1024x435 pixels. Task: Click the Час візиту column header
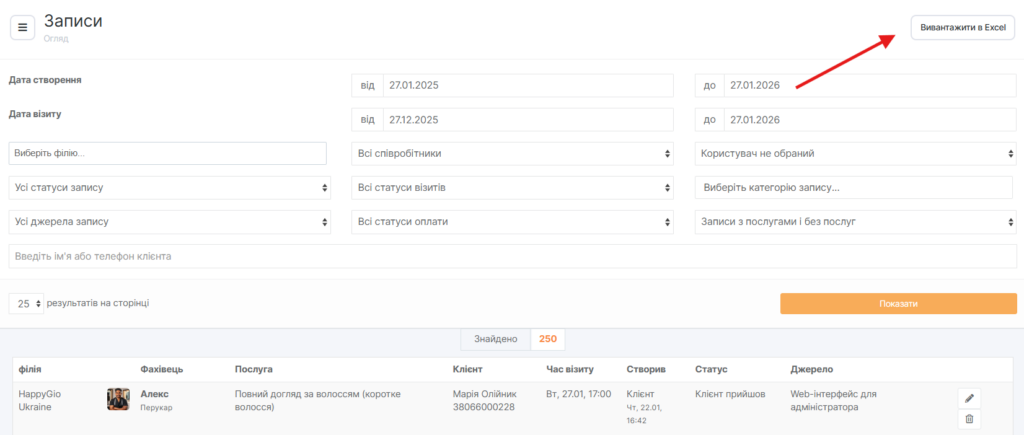(570, 369)
